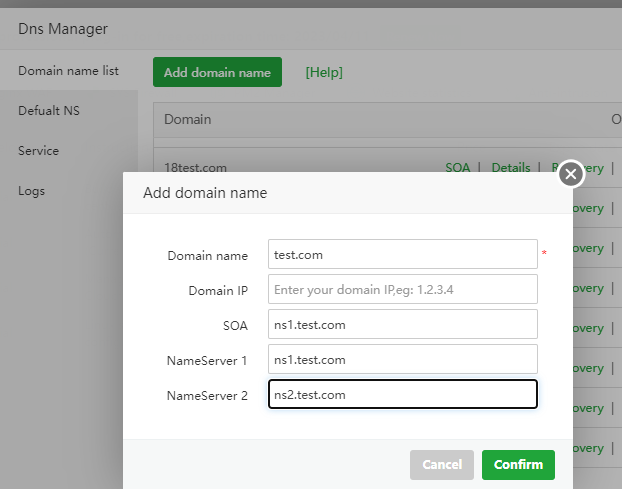Click the green Add domain name button
Image resolution: width=622 pixels, height=489 pixels.
pos(217,72)
